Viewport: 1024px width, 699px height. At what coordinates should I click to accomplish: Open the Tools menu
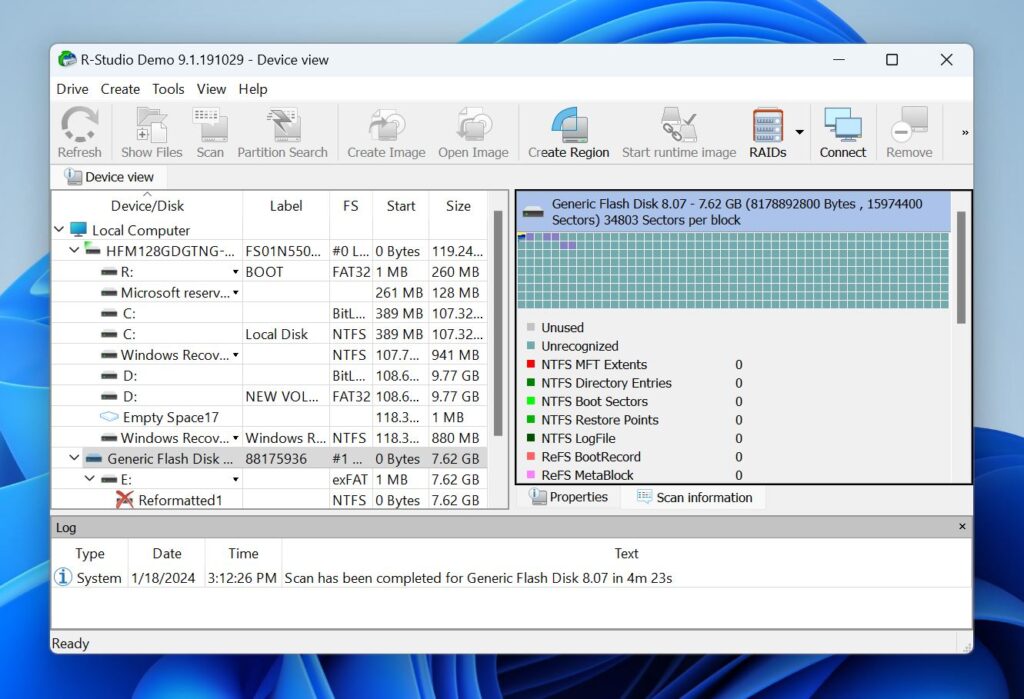(x=168, y=89)
